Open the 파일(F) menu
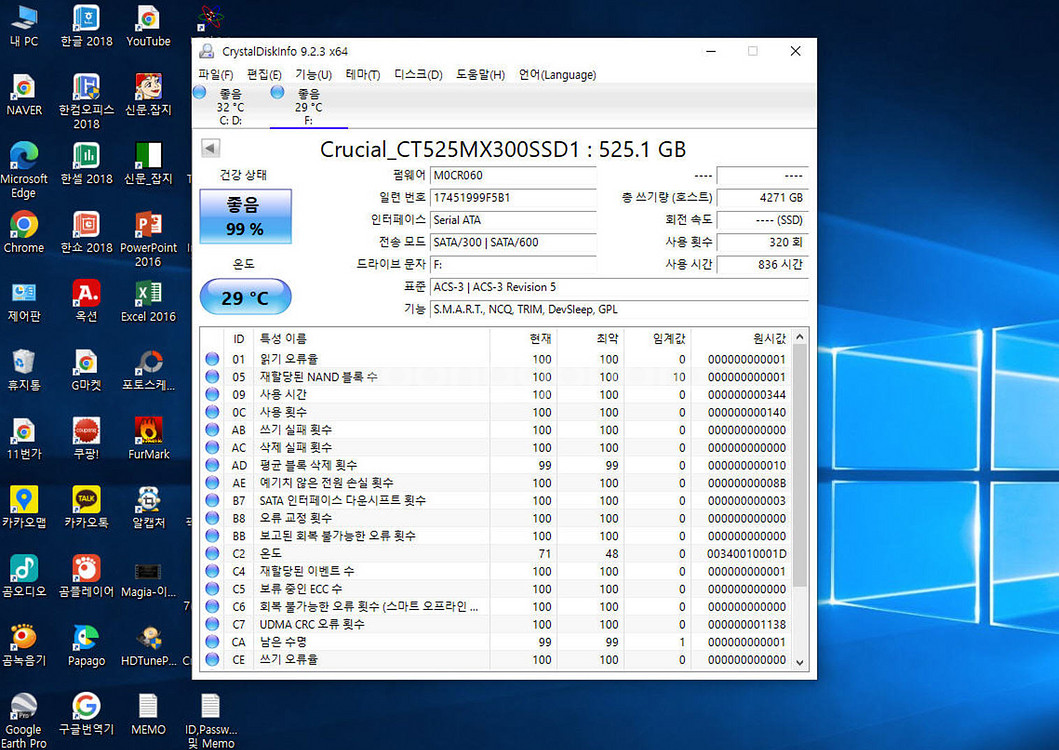Image resolution: width=1059 pixels, height=750 pixels. 215,74
